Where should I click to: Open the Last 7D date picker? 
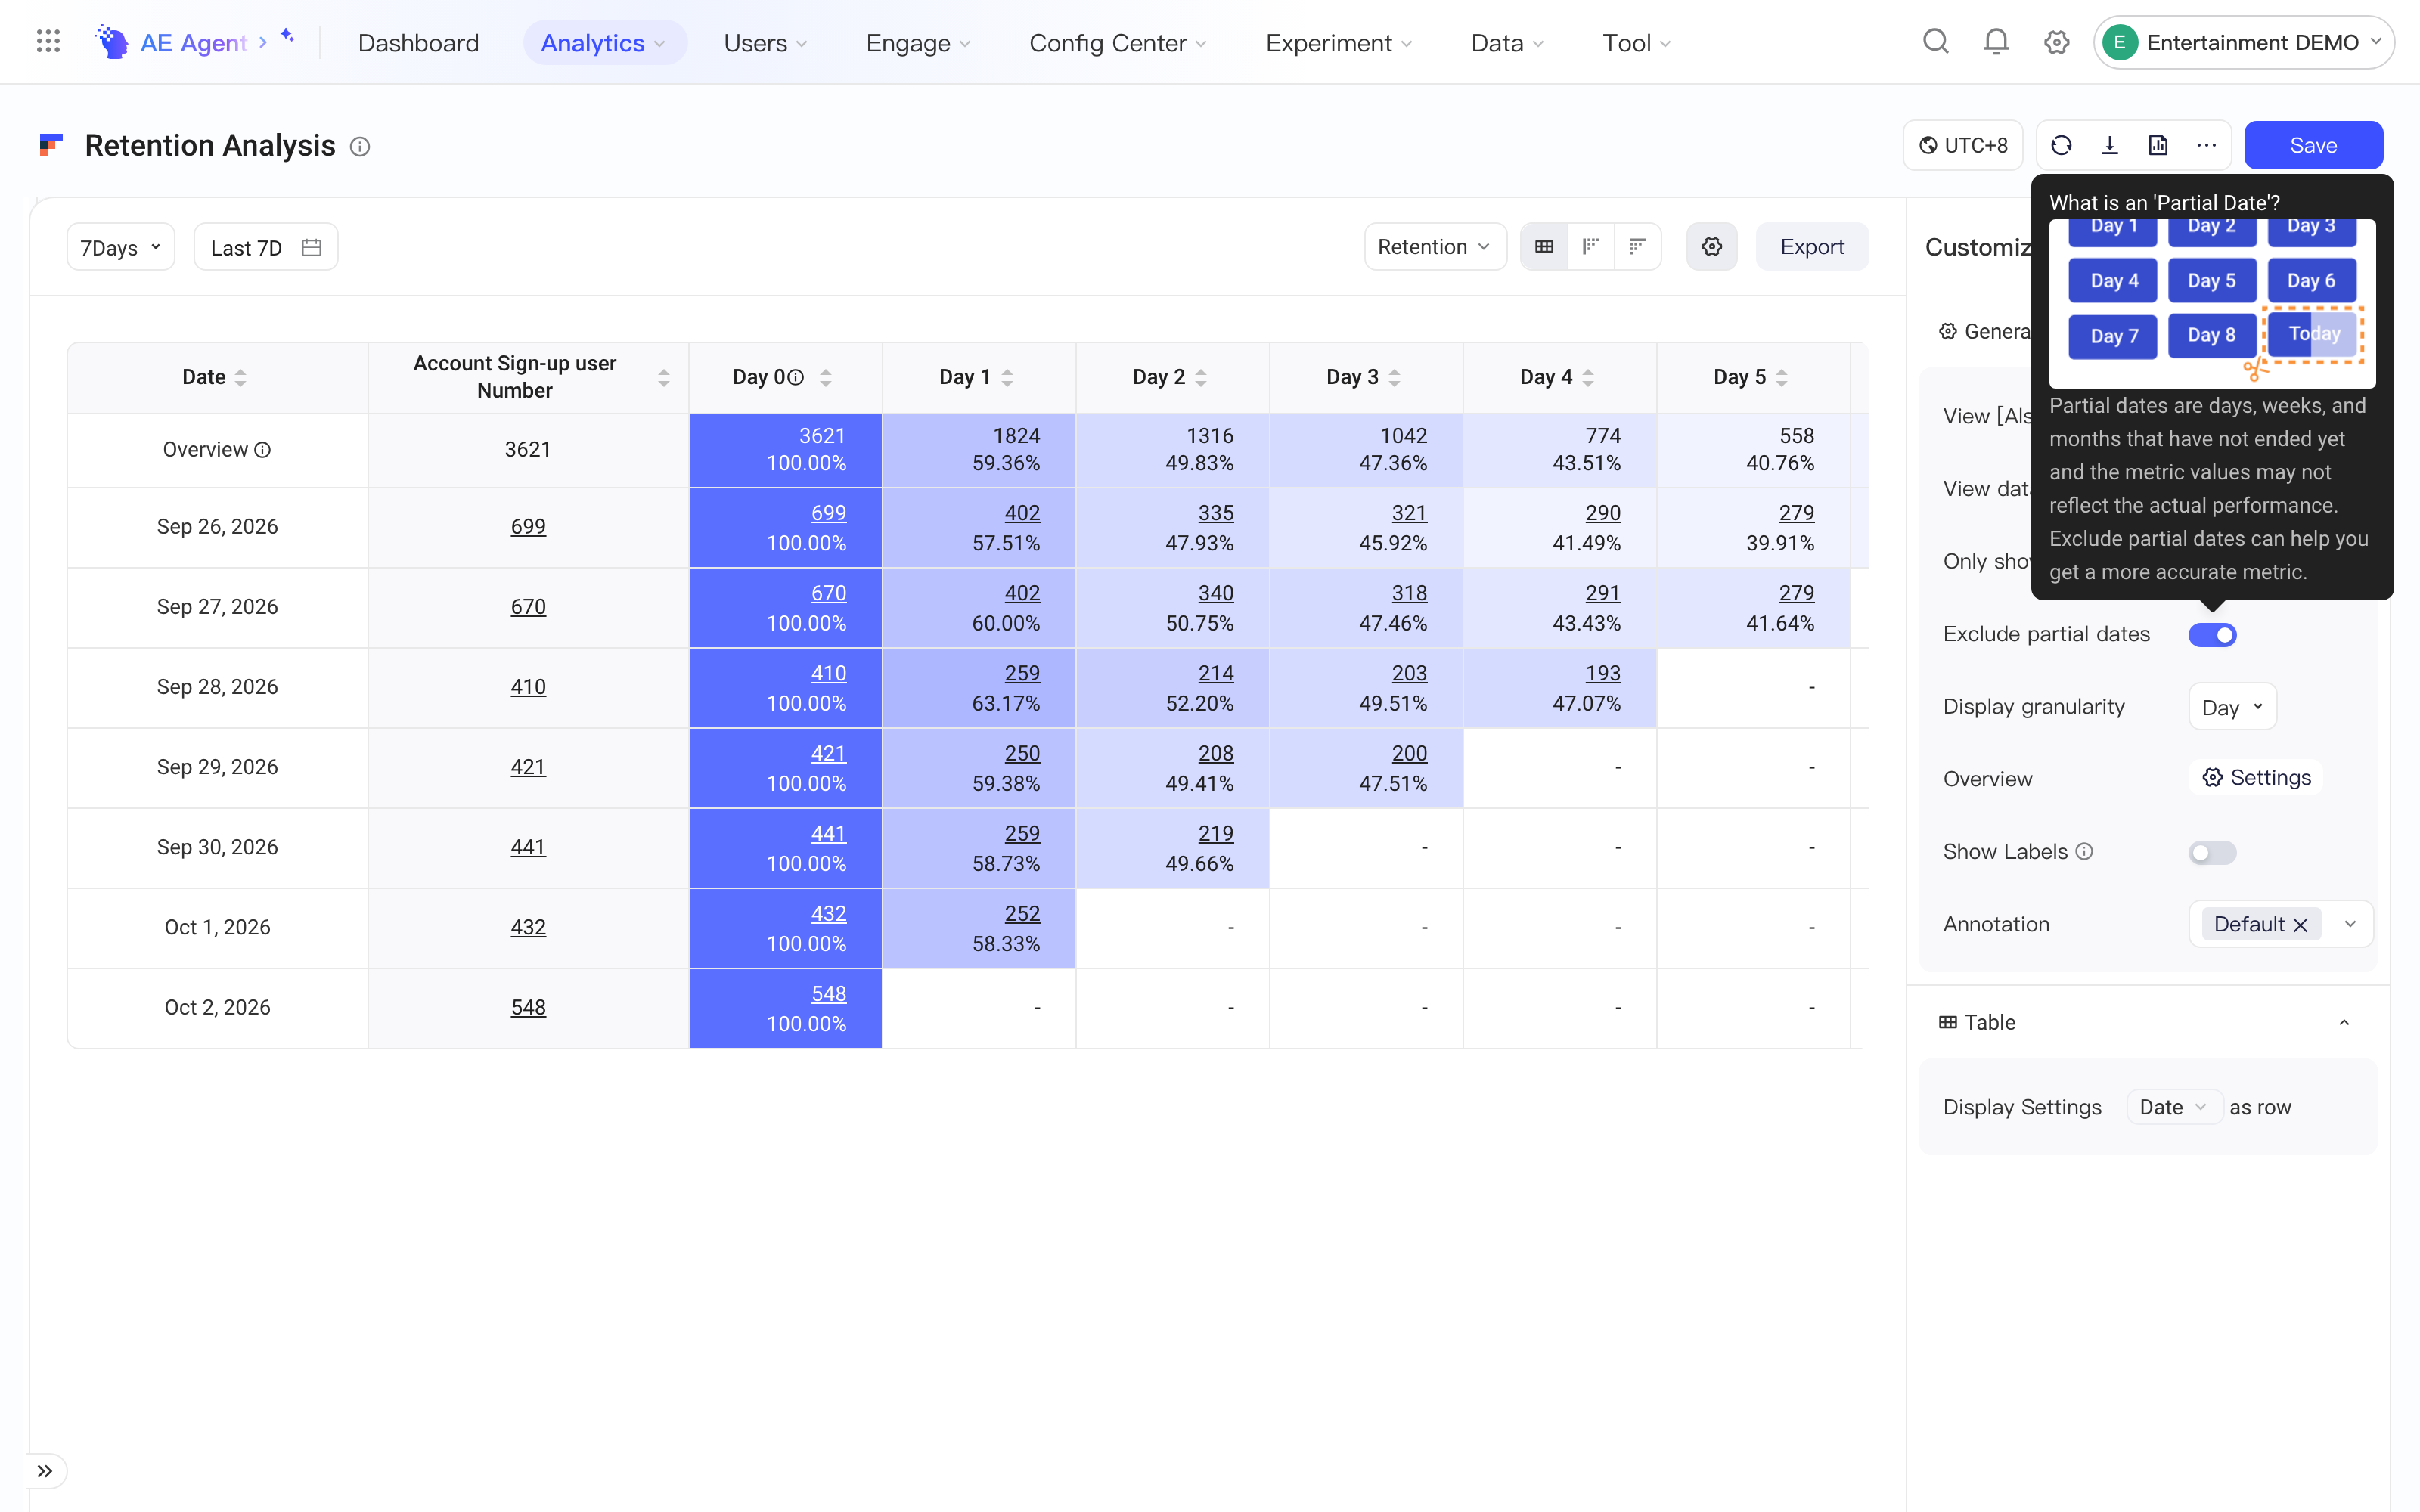(265, 247)
